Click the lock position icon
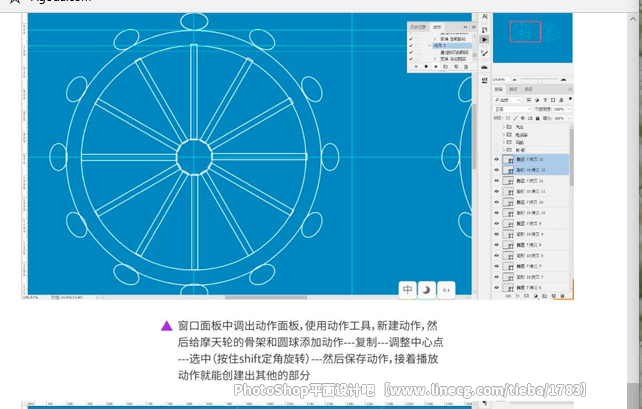The height and width of the screenshot is (409, 642). 523,118
